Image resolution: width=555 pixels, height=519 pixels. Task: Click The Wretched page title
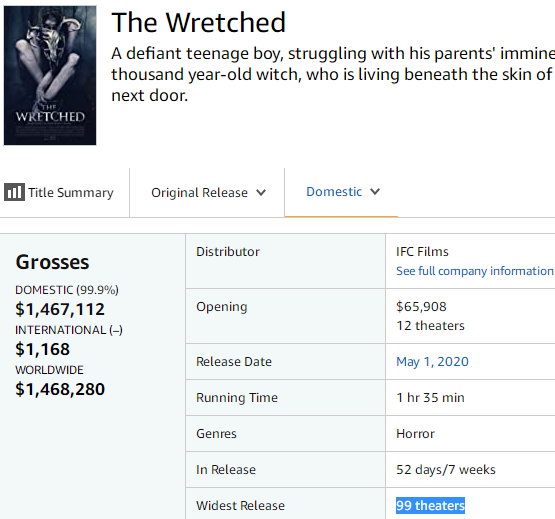(x=198, y=22)
